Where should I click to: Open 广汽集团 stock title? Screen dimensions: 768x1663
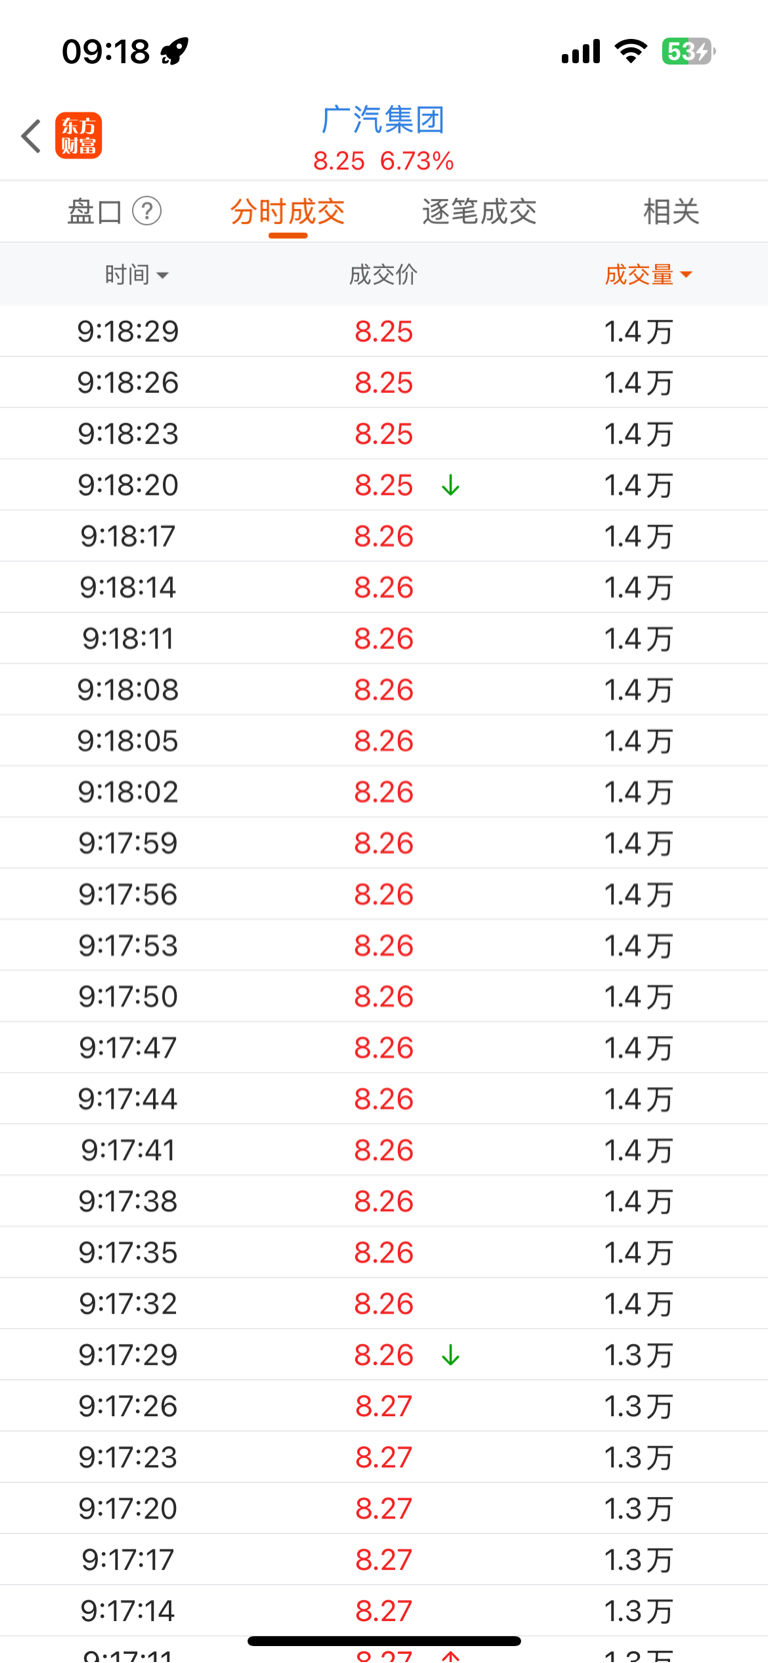(383, 120)
